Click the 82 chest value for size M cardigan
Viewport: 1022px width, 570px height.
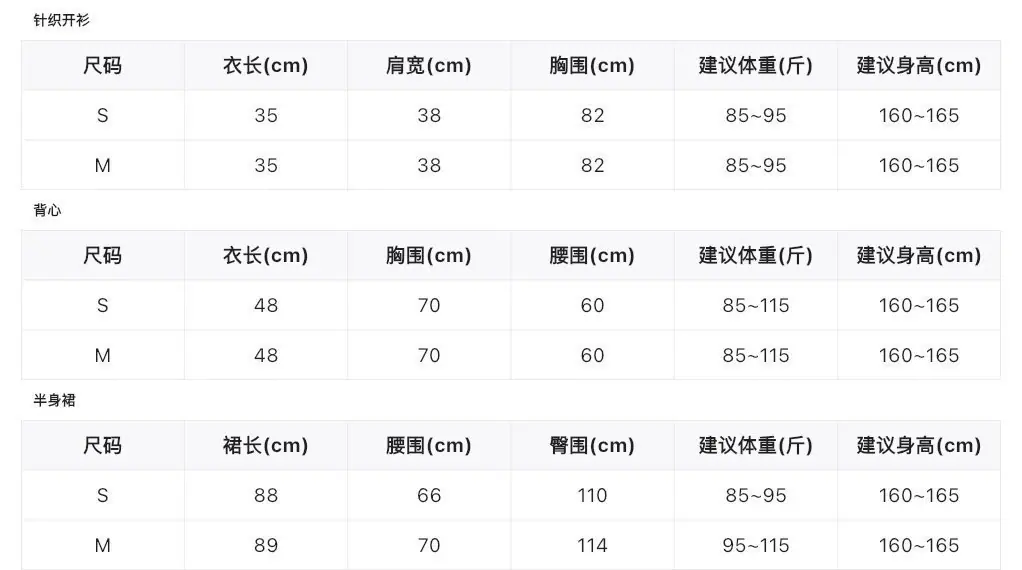click(592, 165)
